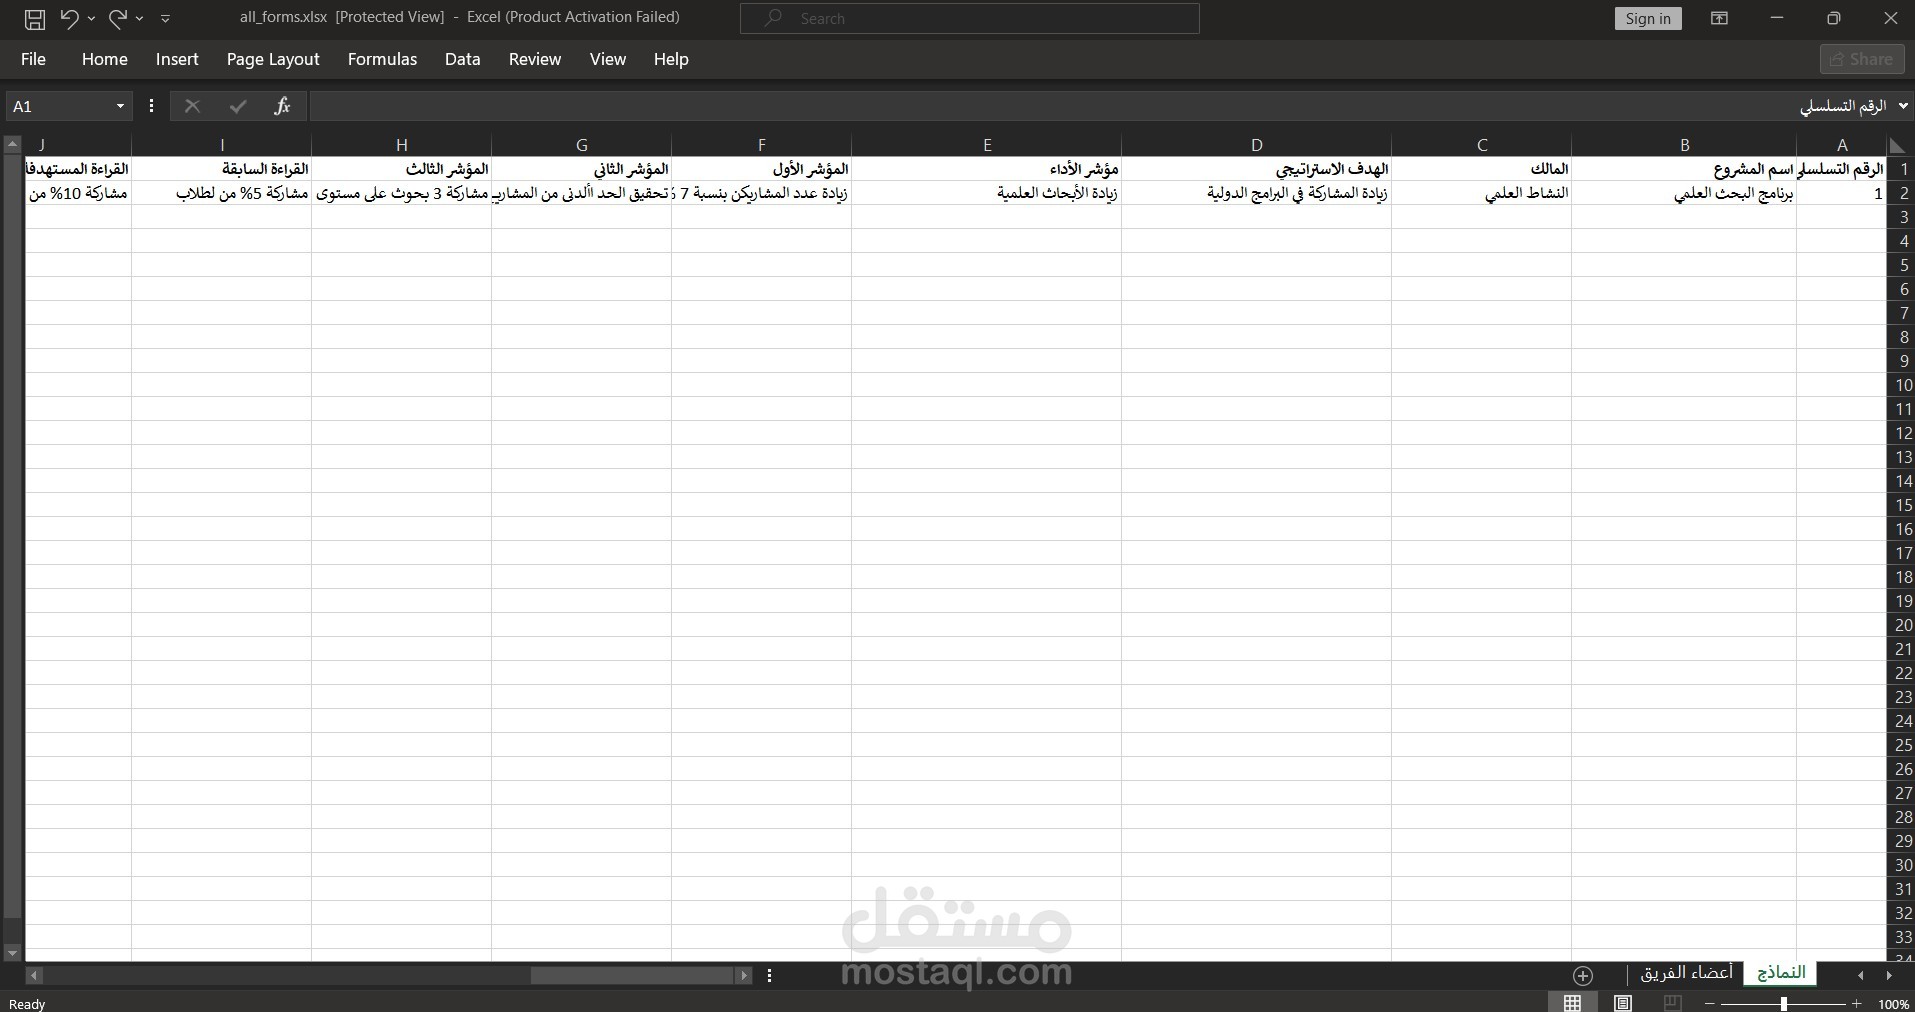
Task: Click the New Sheet plus icon
Action: coord(1582,975)
